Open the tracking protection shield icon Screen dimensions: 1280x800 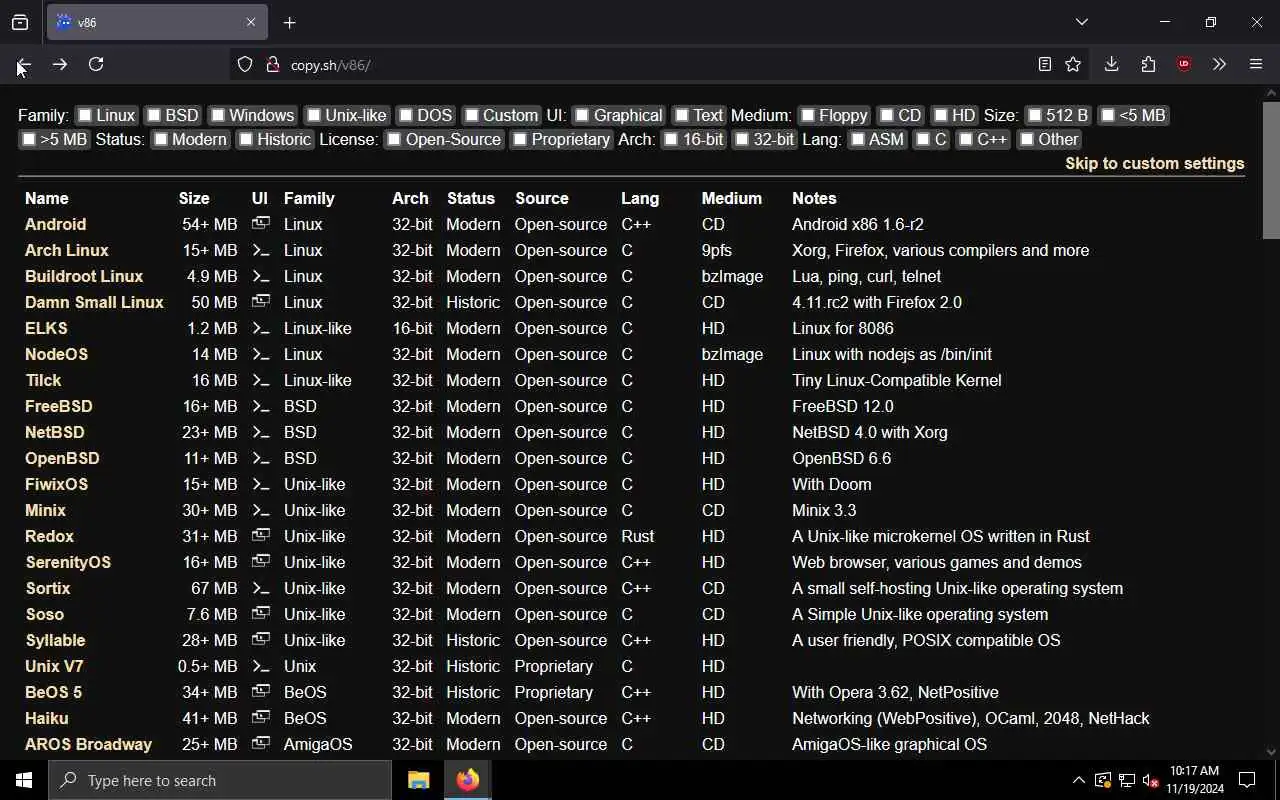(245, 65)
